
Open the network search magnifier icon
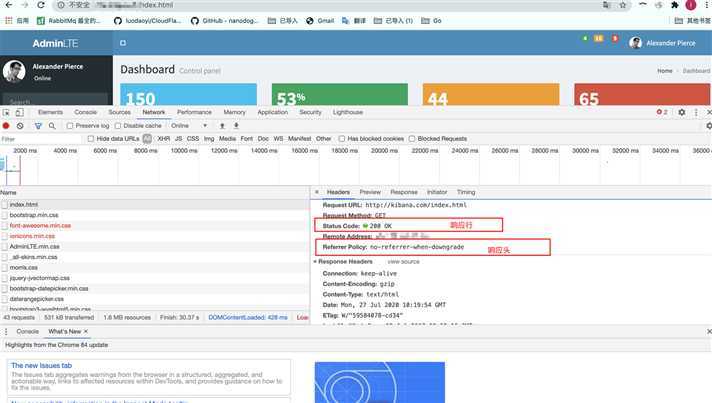52,126
